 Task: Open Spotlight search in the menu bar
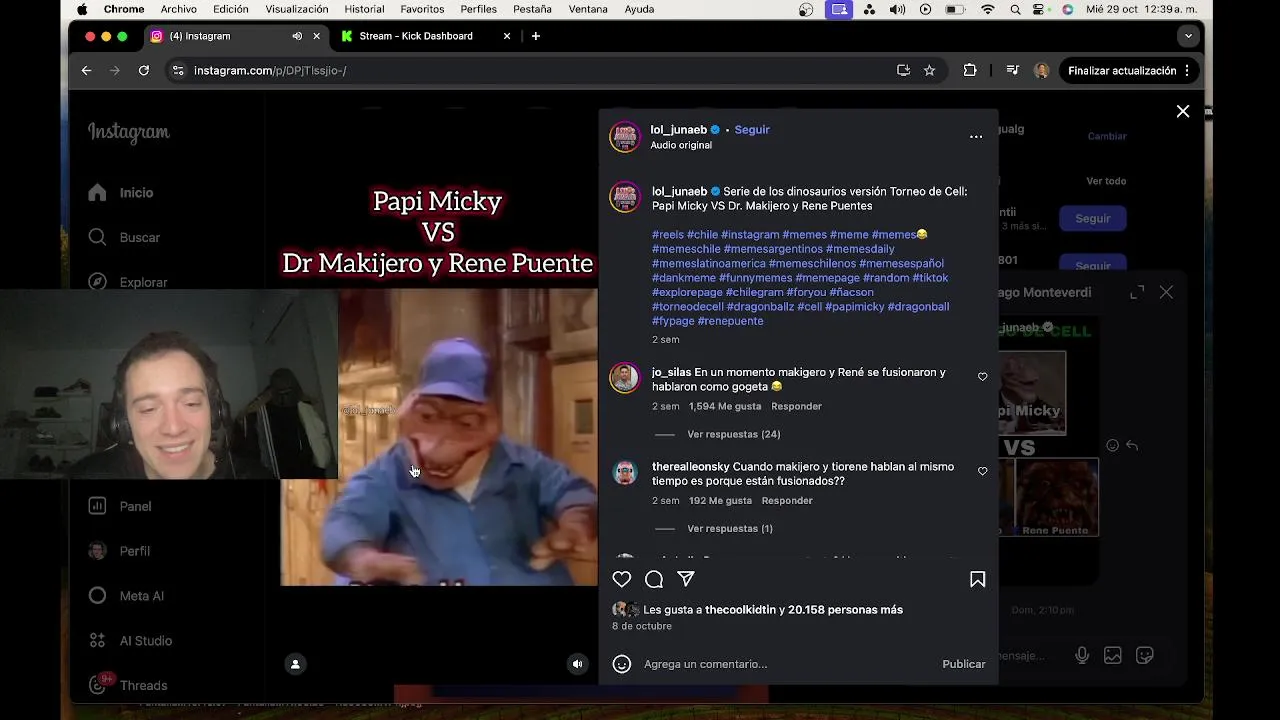(x=1016, y=9)
